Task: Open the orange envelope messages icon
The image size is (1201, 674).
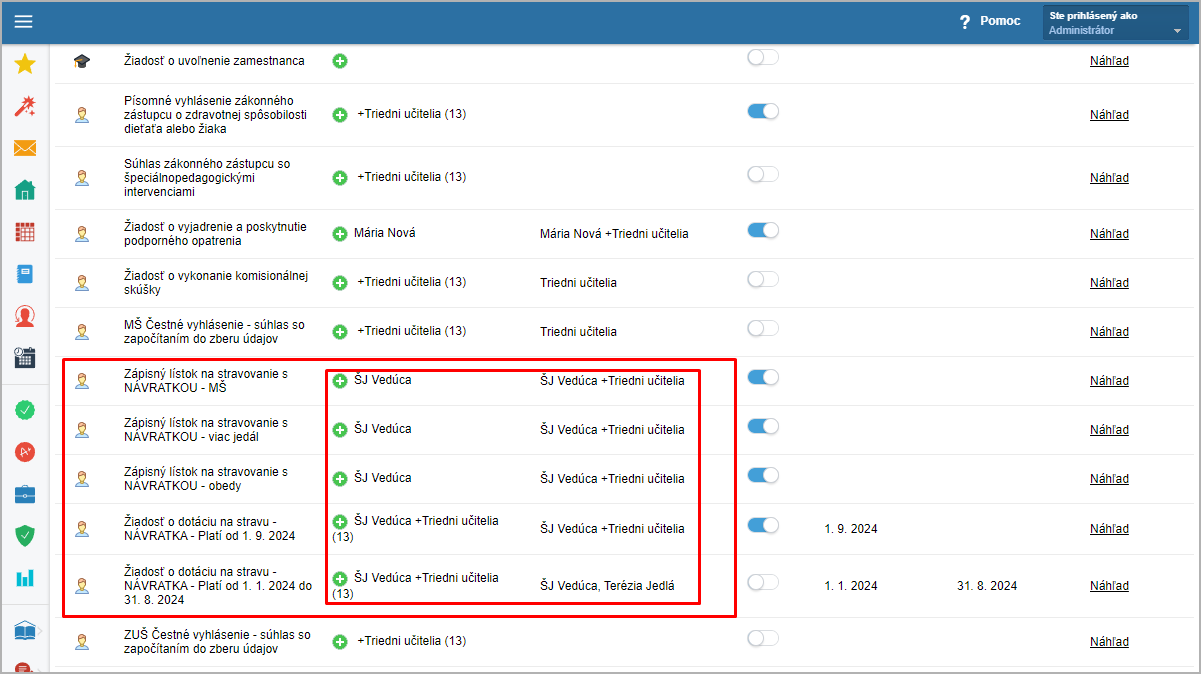Action: click(x=25, y=148)
